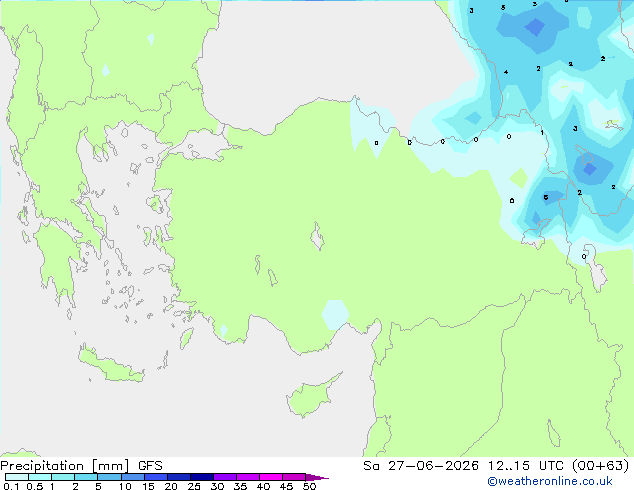
Task: Click the 0.1–0.5 mm palest legend swatch
Action: 17,477
